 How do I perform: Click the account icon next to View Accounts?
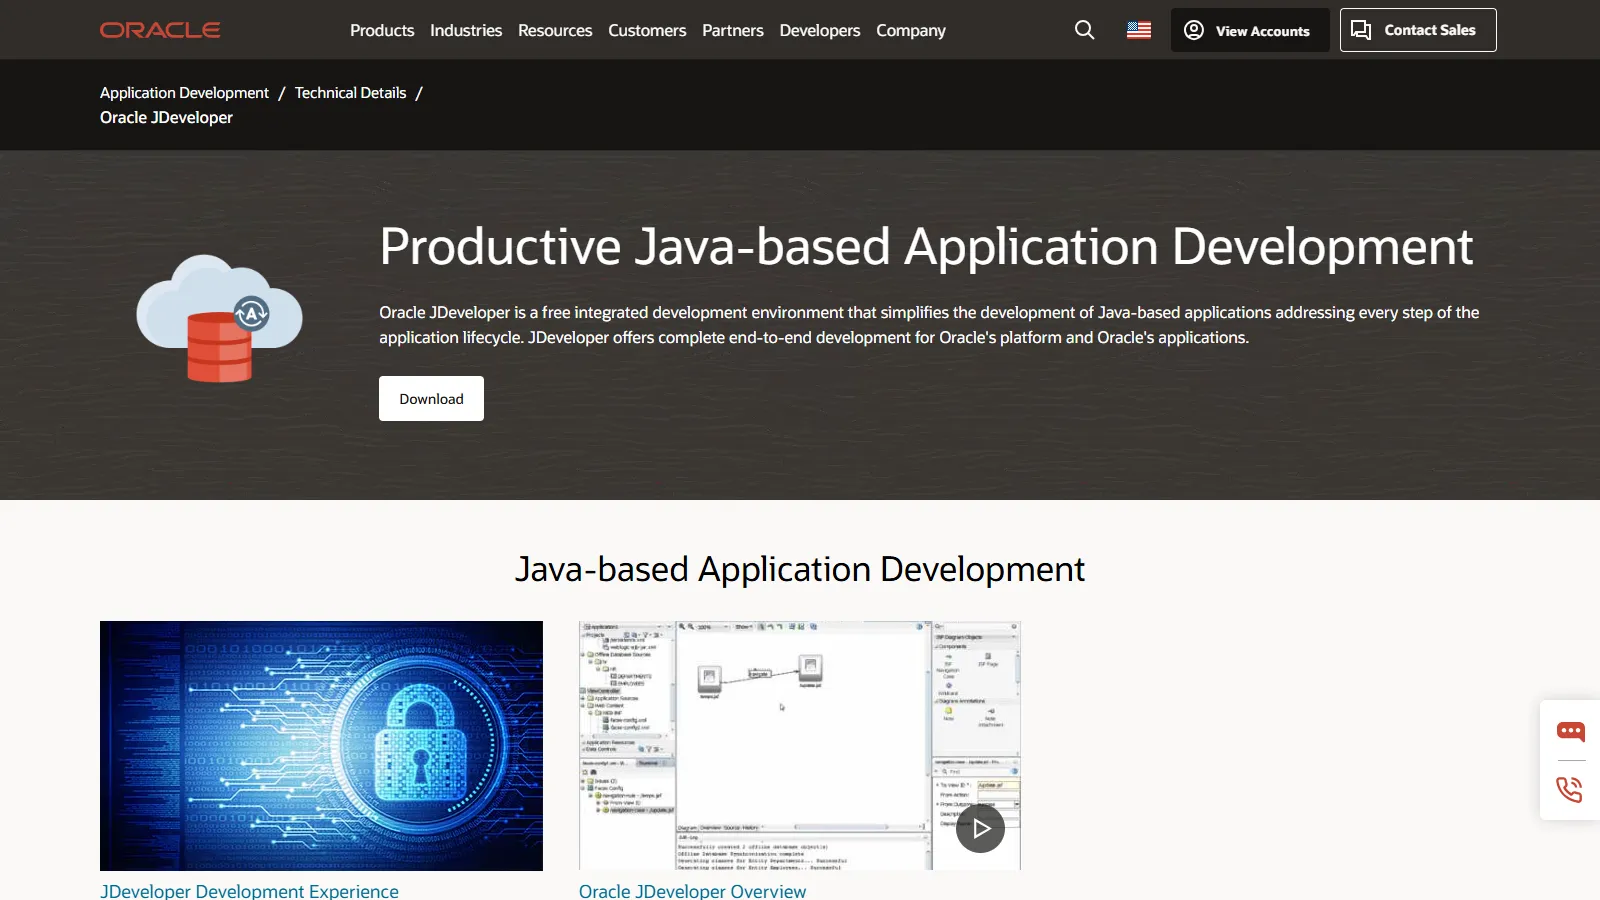tap(1193, 30)
